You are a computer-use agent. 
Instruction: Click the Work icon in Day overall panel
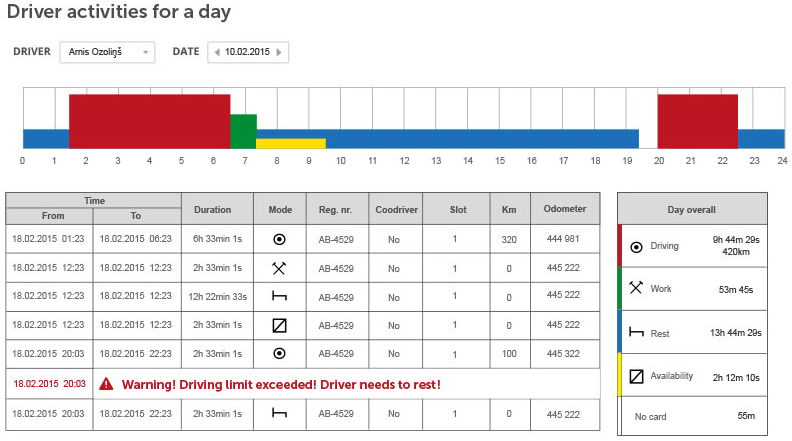point(636,288)
